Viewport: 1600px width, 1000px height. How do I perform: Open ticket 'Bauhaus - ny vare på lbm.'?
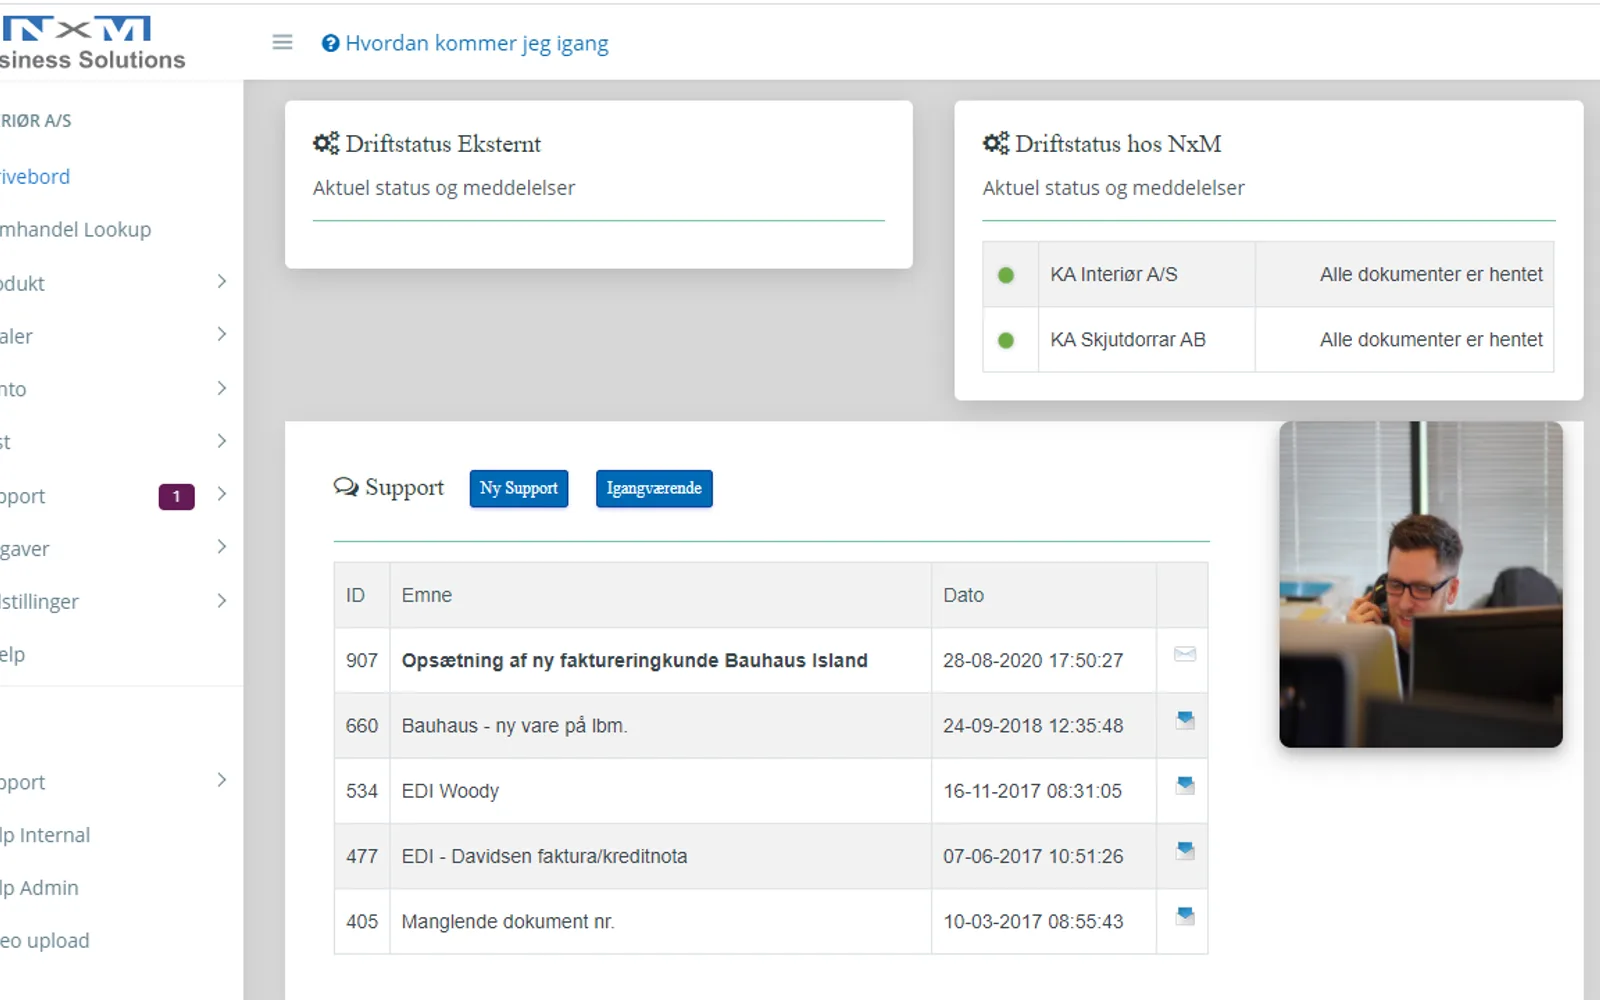[x=514, y=725]
